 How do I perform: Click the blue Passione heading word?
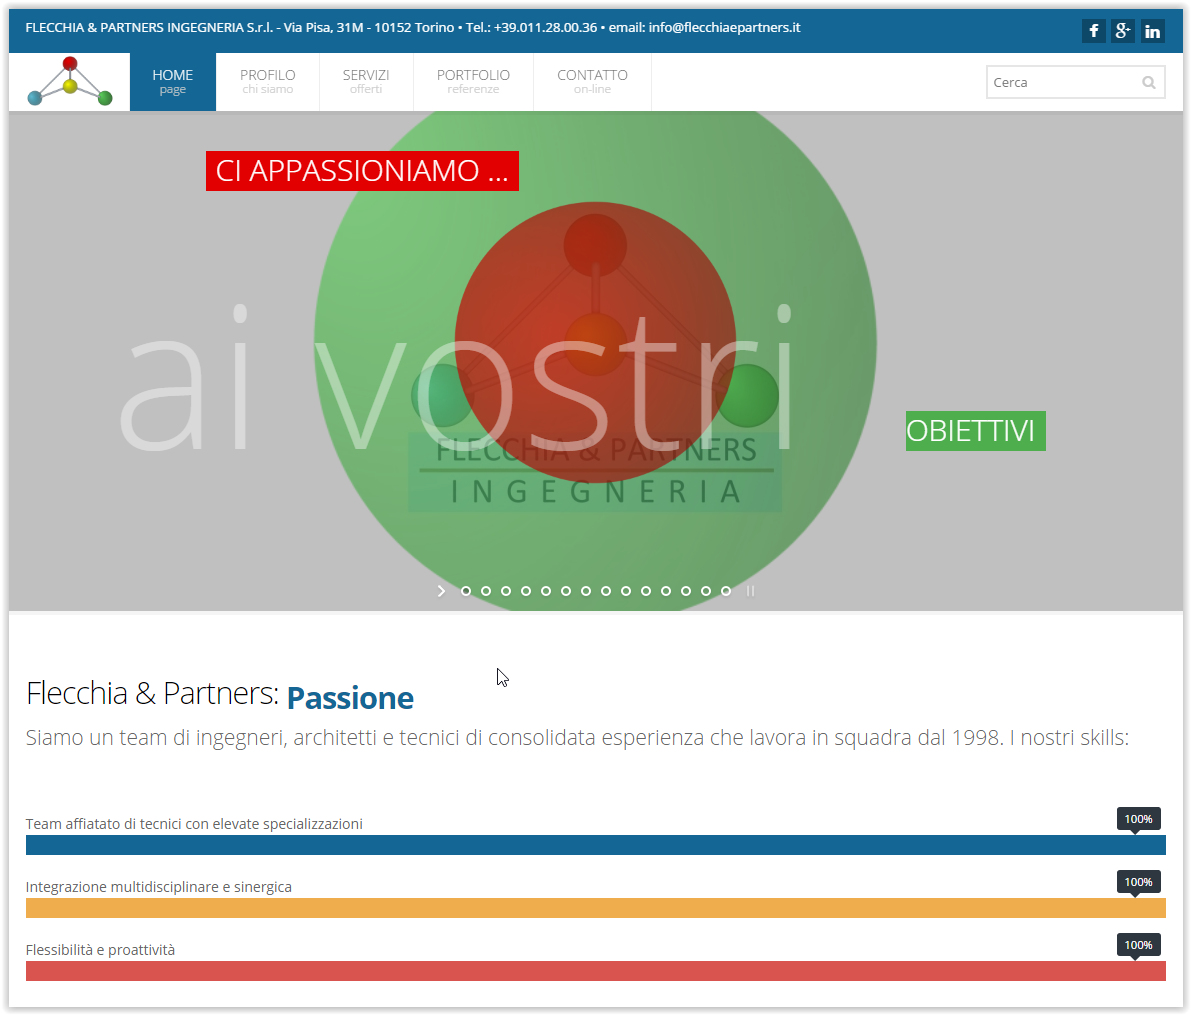coord(350,698)
